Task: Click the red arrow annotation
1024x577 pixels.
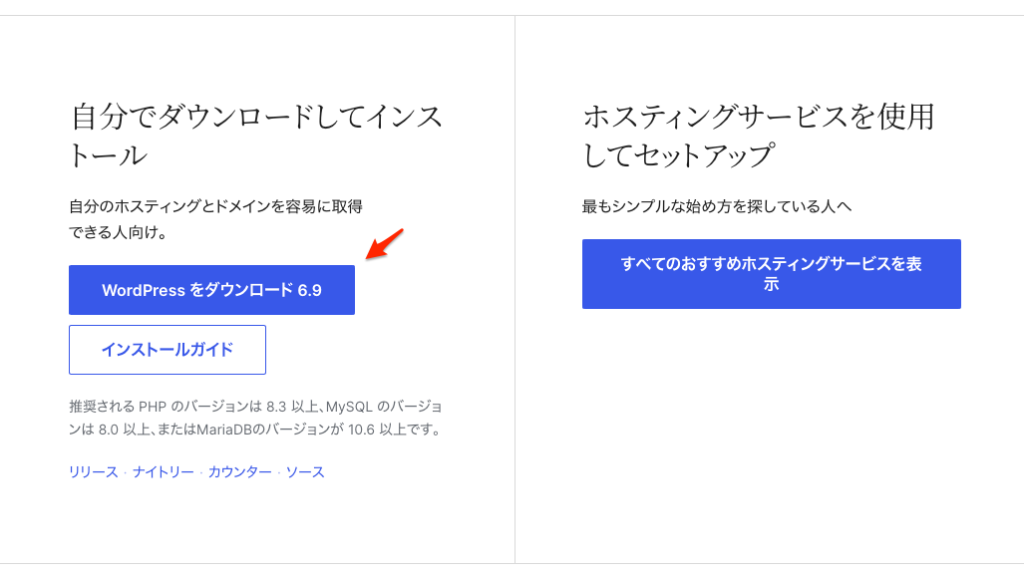Action: 385,244
